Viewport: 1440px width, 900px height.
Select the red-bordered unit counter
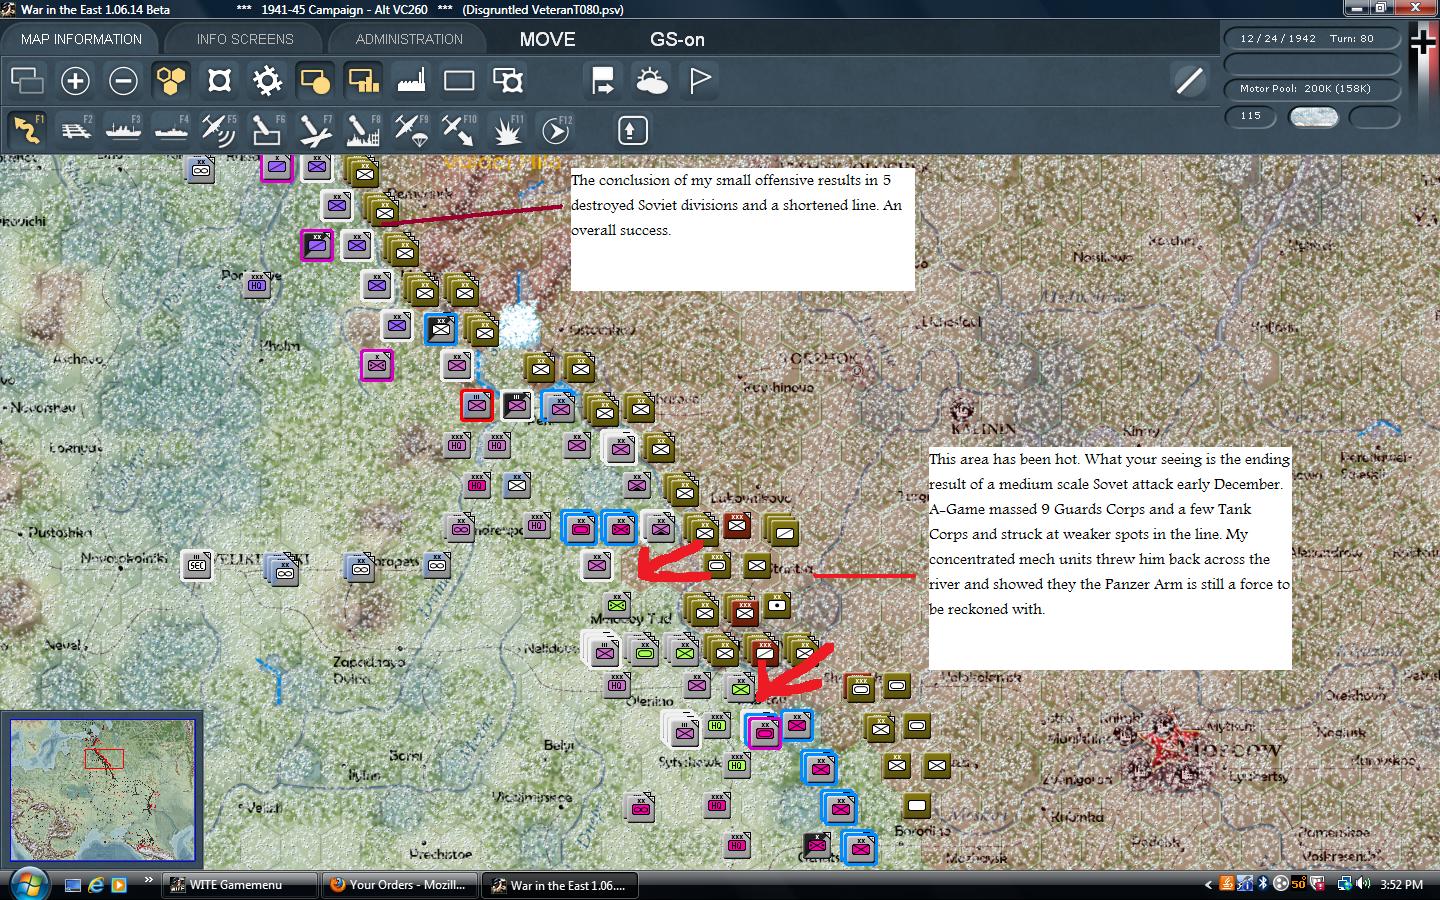(x=476, y=405)
